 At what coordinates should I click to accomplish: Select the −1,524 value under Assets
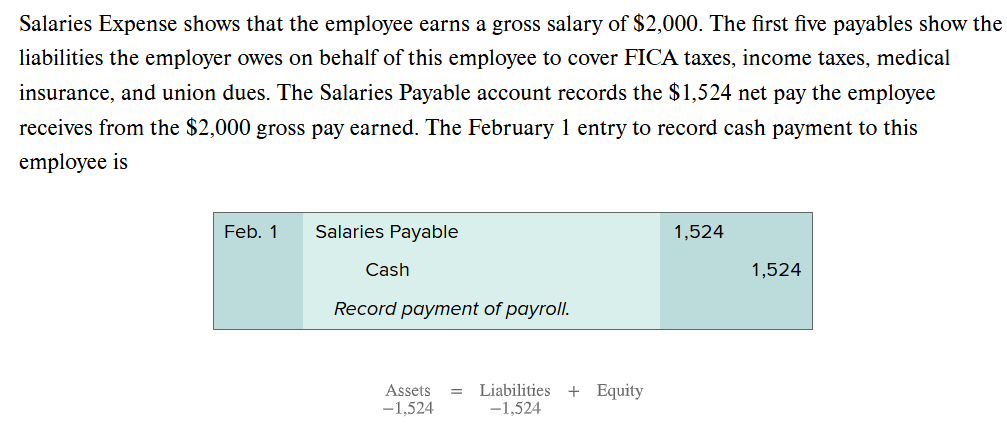[408, 408]
